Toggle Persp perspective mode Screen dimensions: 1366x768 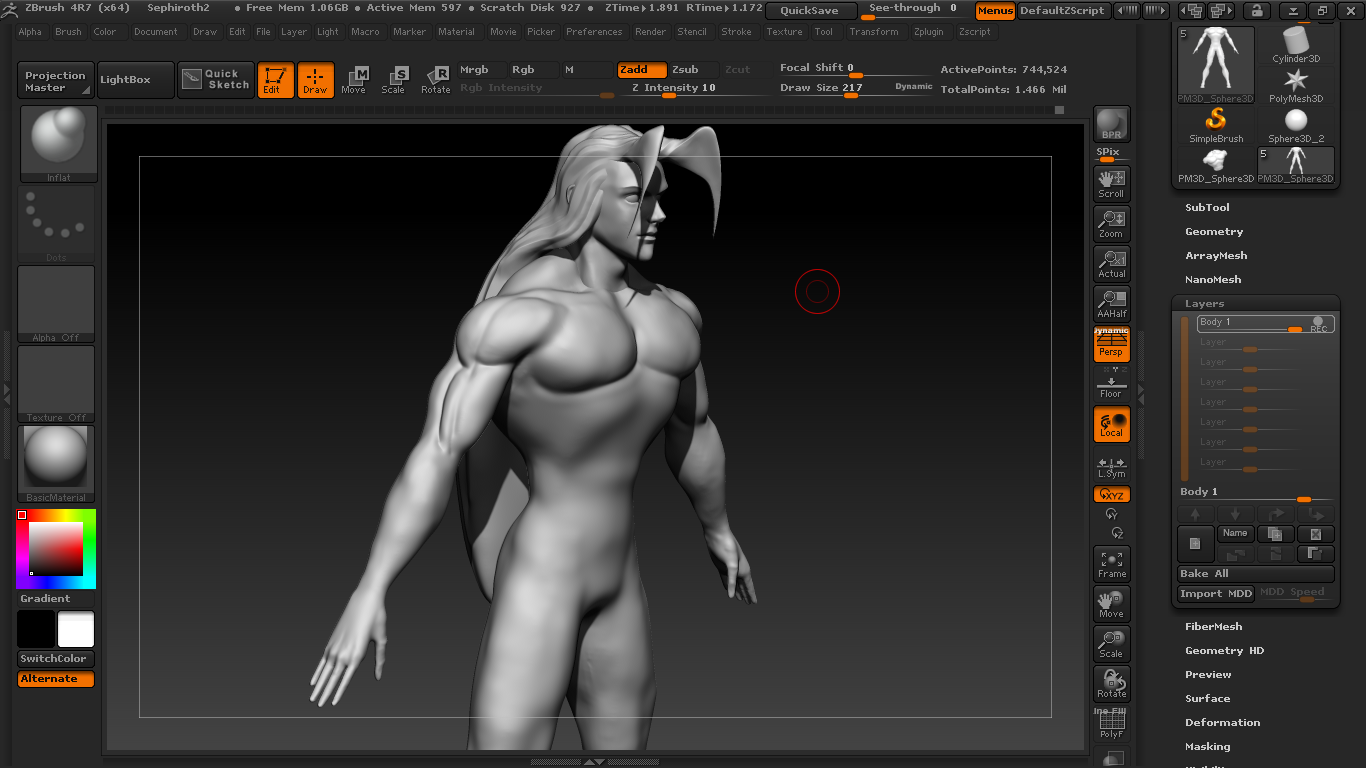(1112, 344)
